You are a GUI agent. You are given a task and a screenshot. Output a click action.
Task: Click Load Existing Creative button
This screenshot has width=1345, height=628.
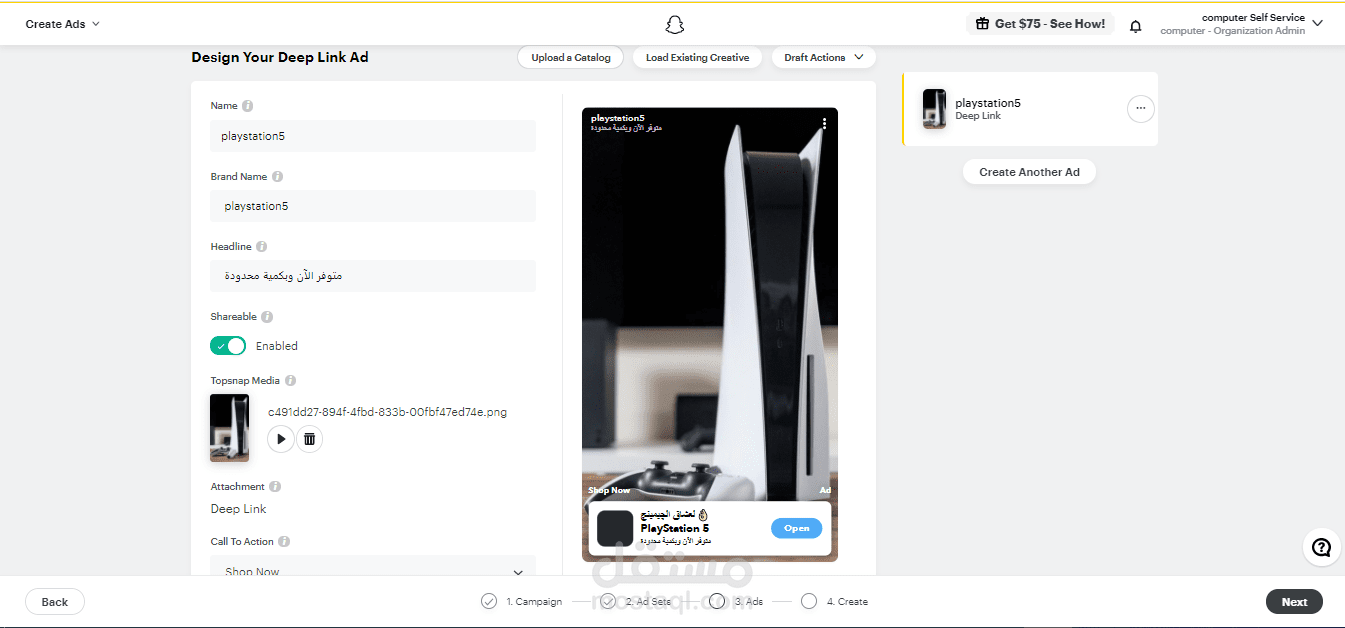tap(697, 58)
